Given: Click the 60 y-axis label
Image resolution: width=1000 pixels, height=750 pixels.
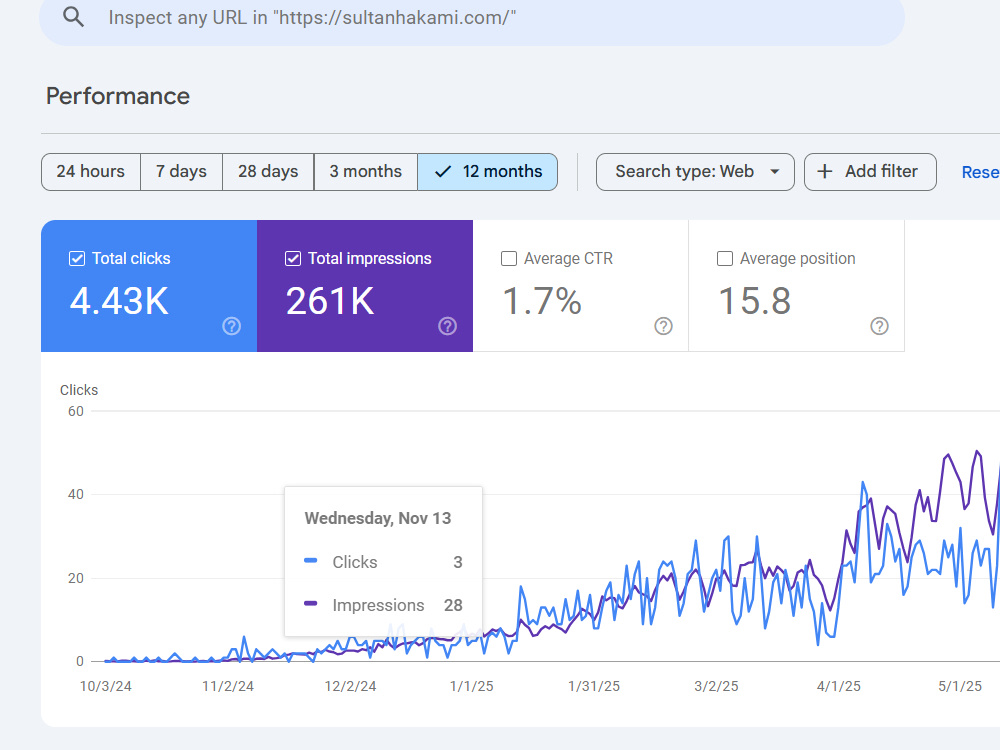Looking at the screenshot, I should point(76,411).
